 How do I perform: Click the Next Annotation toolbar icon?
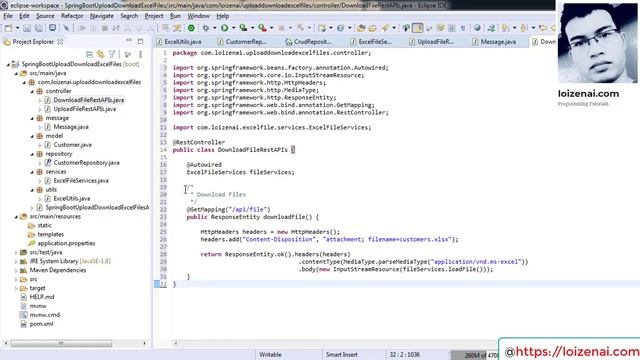pyautogui.click(x=505, y=28)
